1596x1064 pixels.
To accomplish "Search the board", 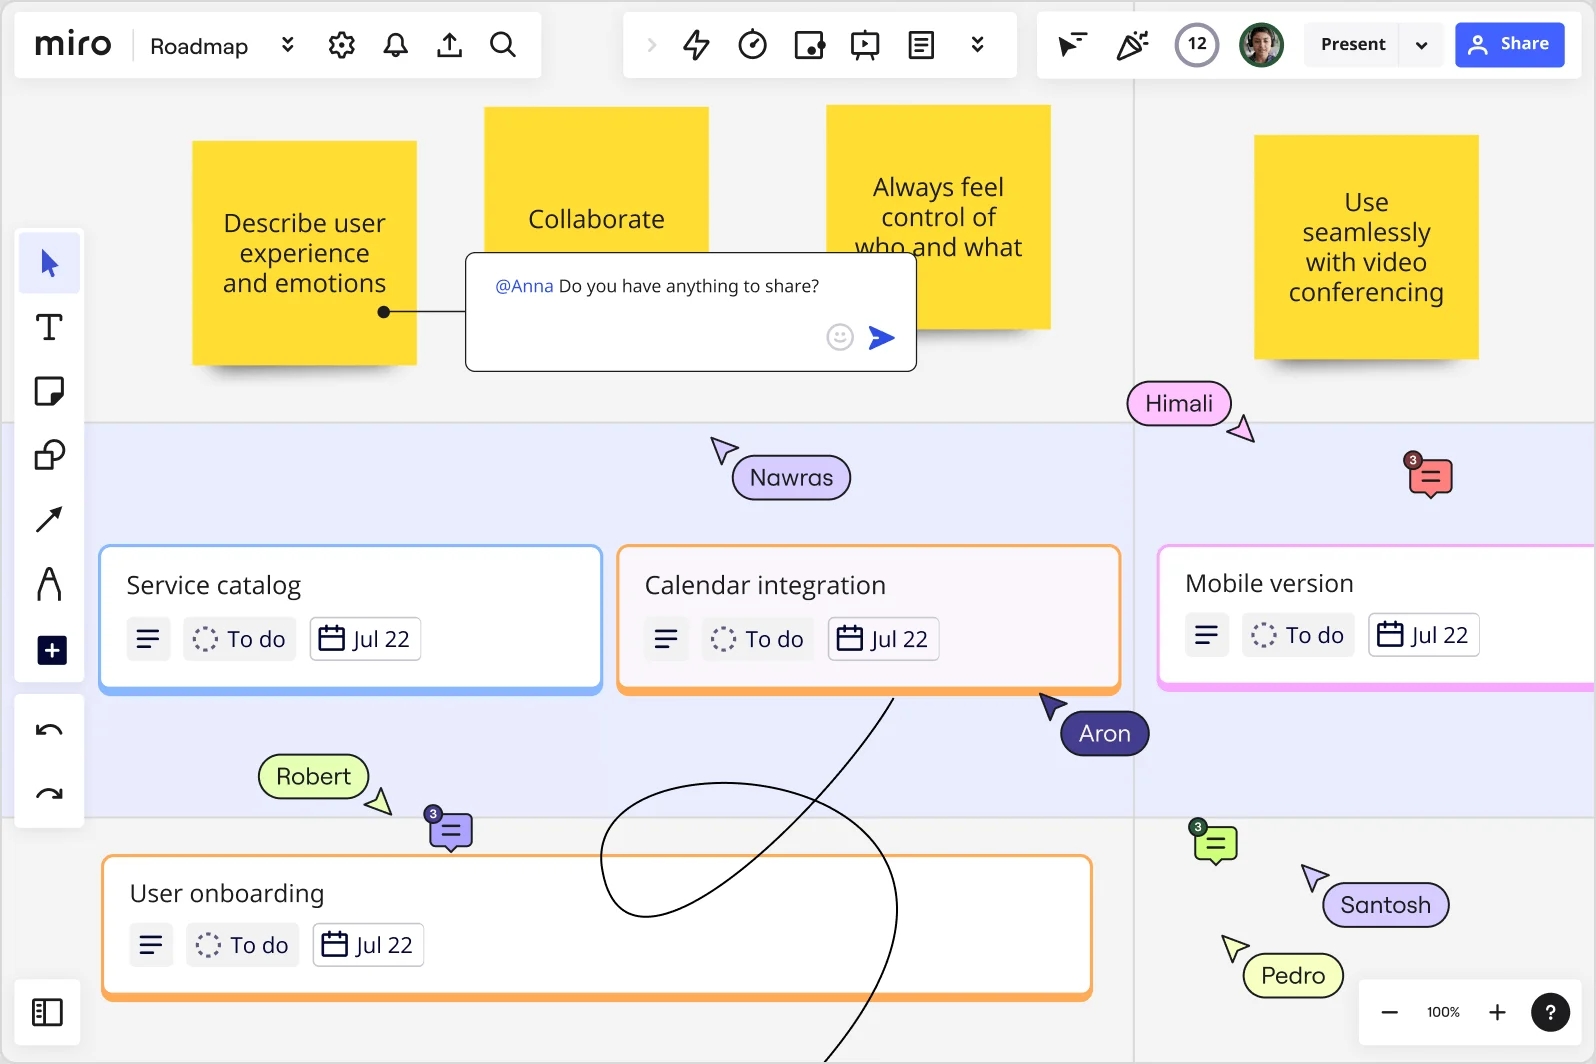I will coord(503,45).
